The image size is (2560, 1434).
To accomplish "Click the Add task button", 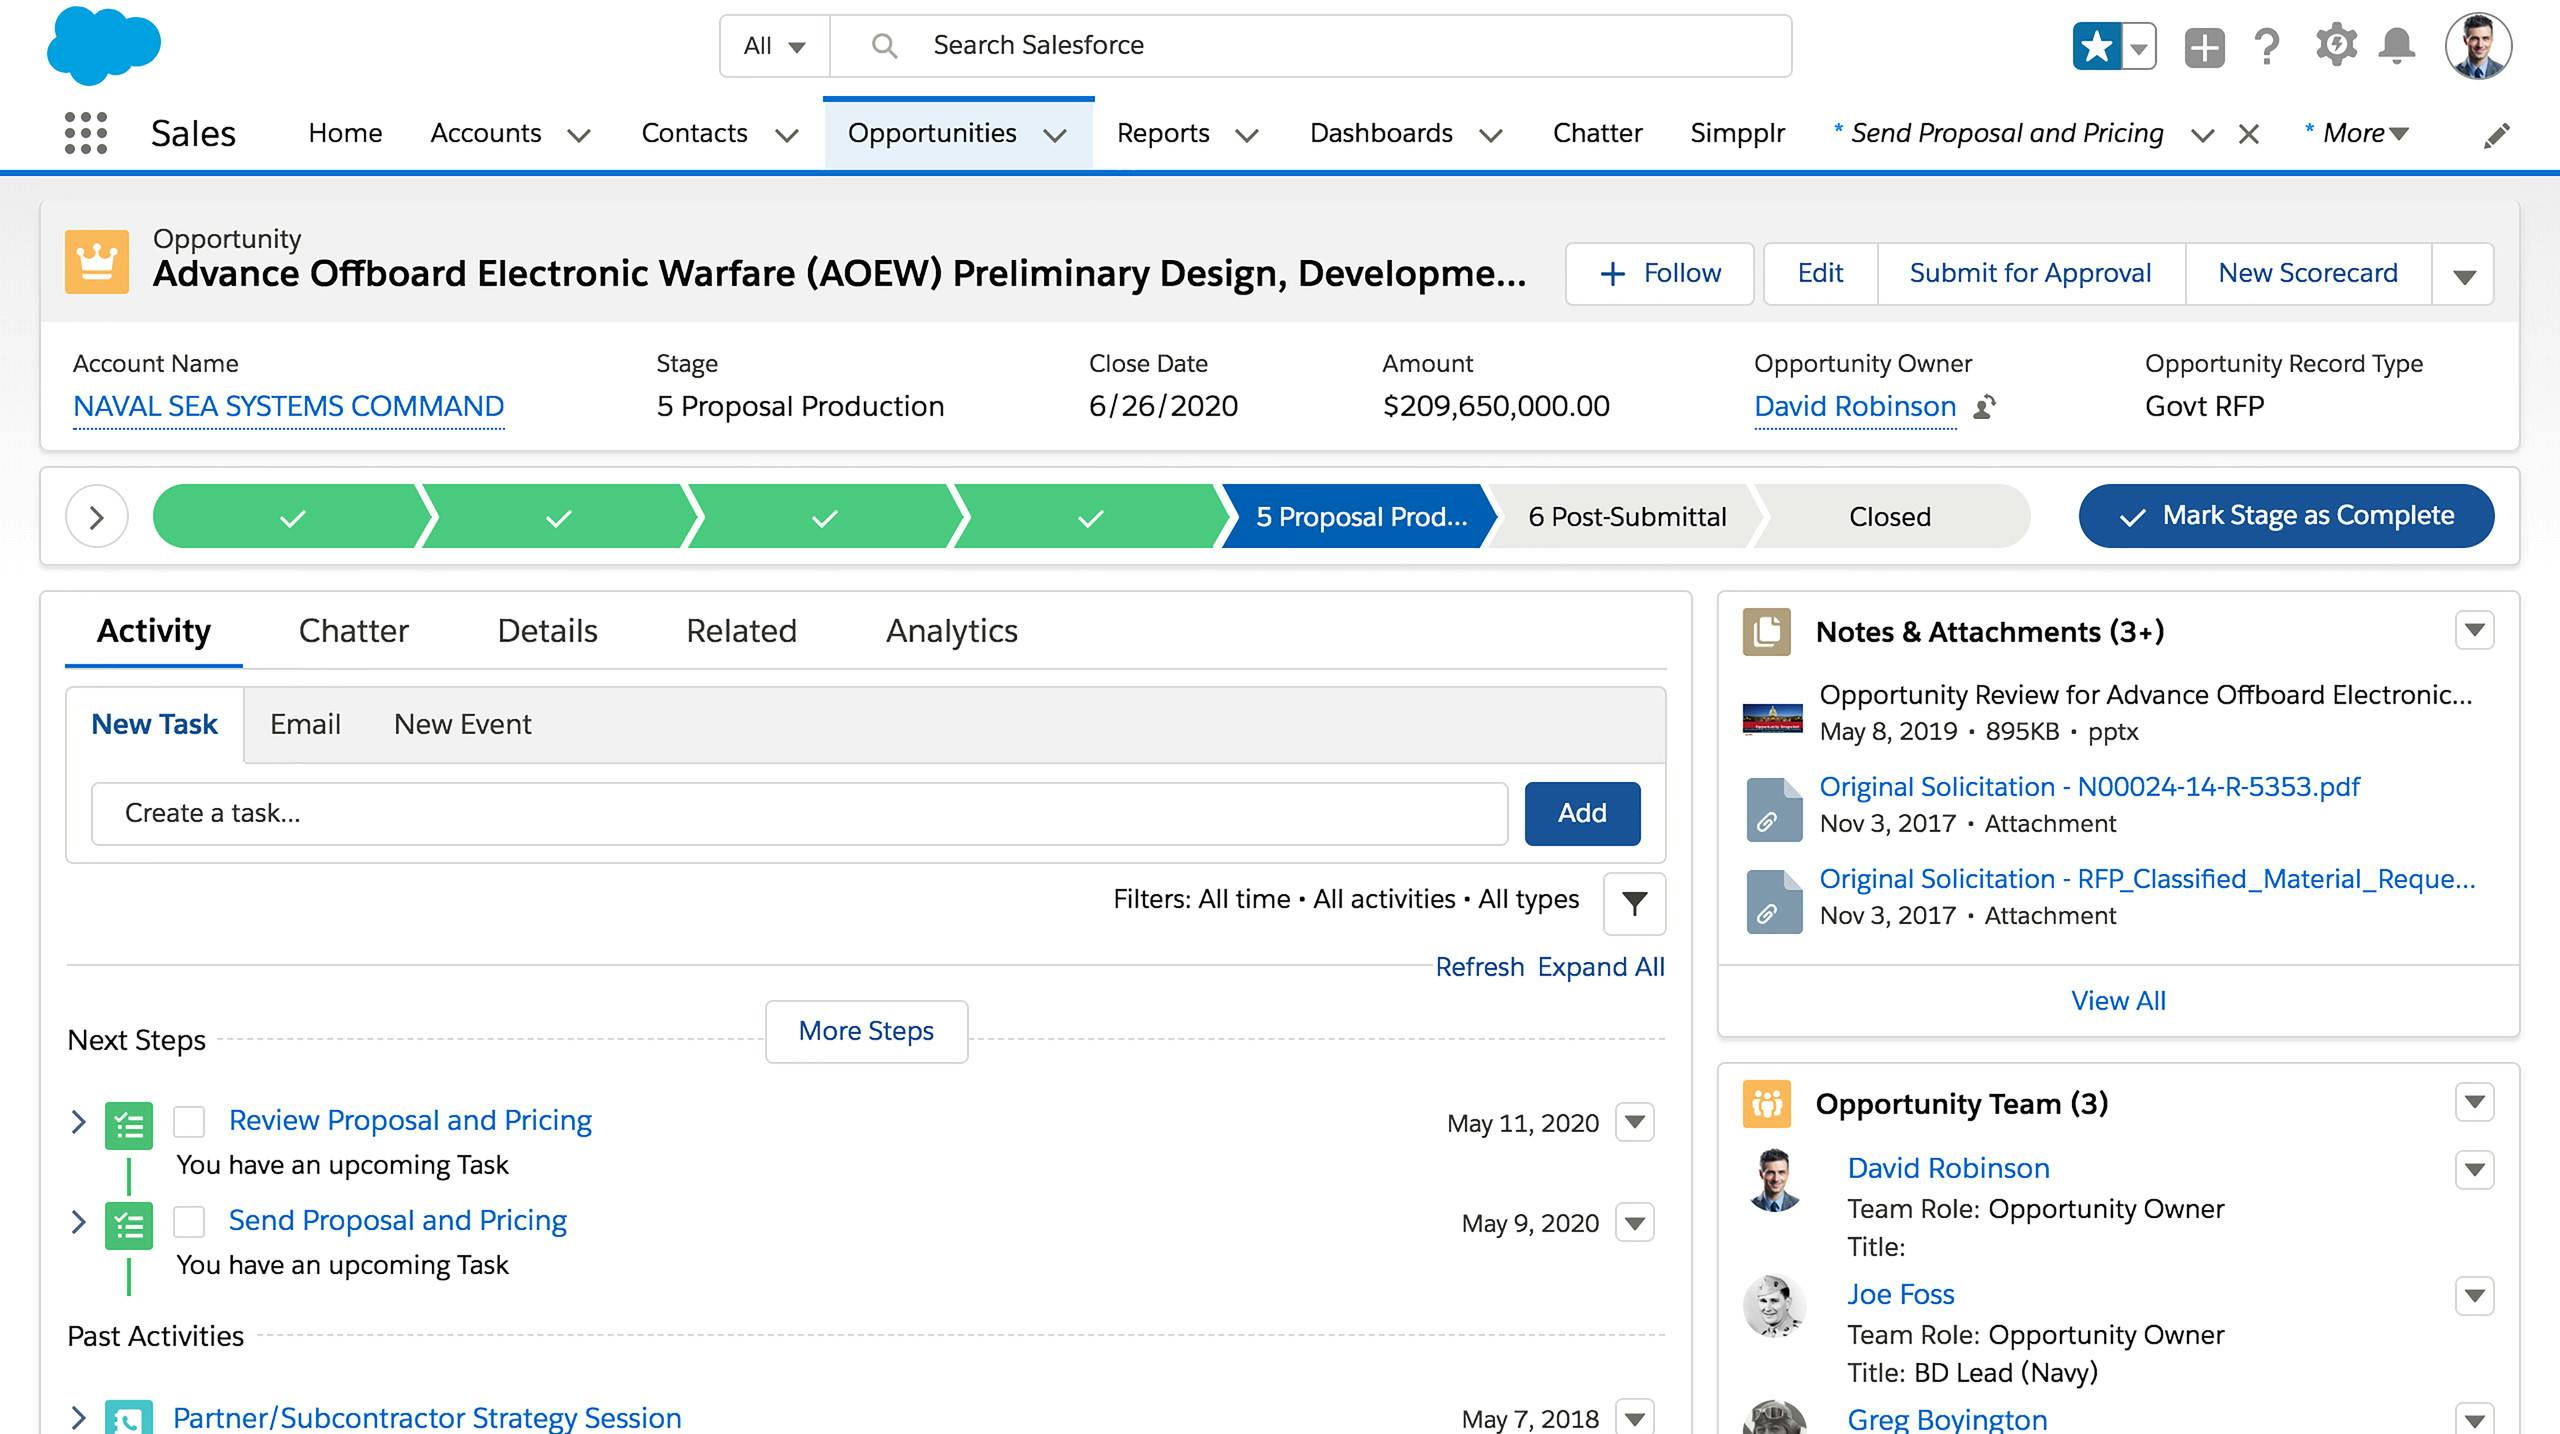I will point(1582,814).
